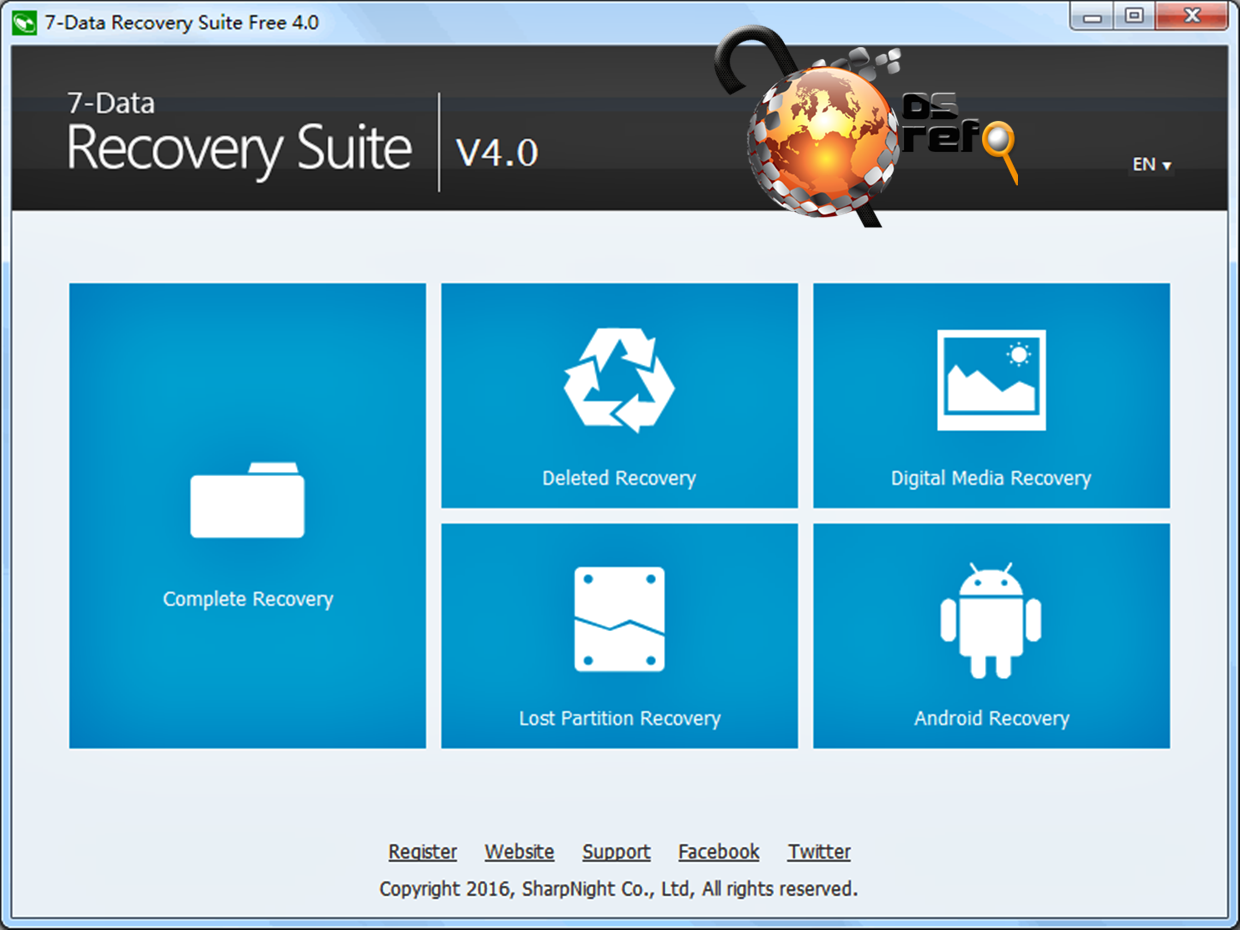Image resolution: width=1240 pixels, height=930 pixels.
Task: Visit the Facebook link
Action: [x=719, y=852]
